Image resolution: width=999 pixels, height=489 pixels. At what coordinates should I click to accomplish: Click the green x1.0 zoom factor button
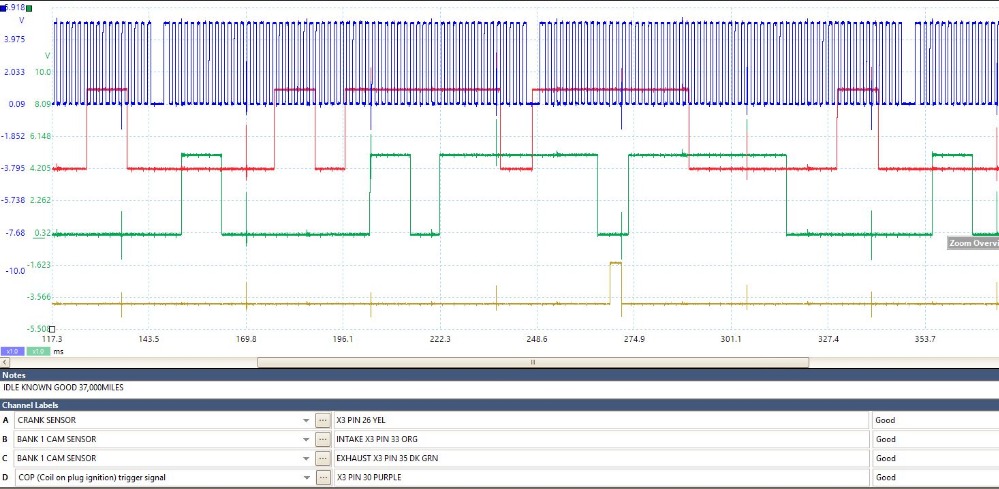[x=37, y=352]
